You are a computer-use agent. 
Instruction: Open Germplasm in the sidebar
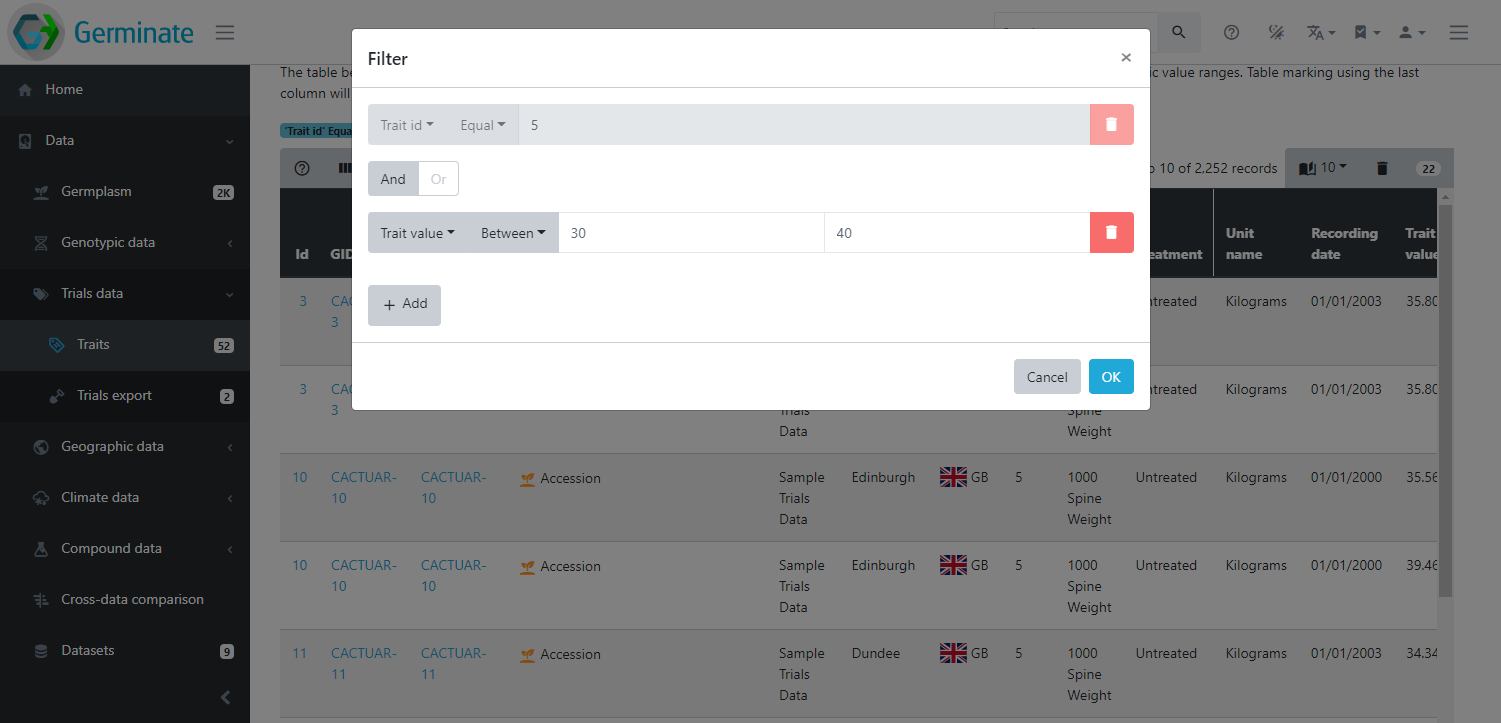pyautogui.click(x=96, y=192)
